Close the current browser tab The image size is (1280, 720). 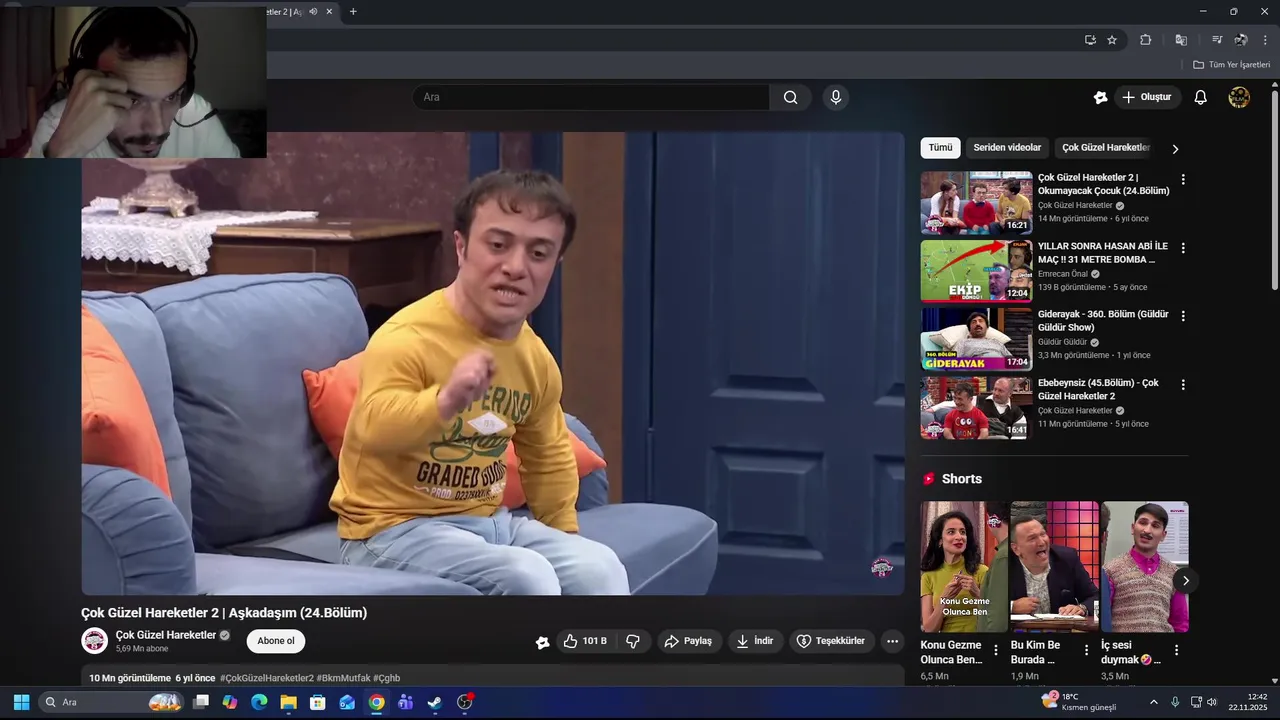329,12
